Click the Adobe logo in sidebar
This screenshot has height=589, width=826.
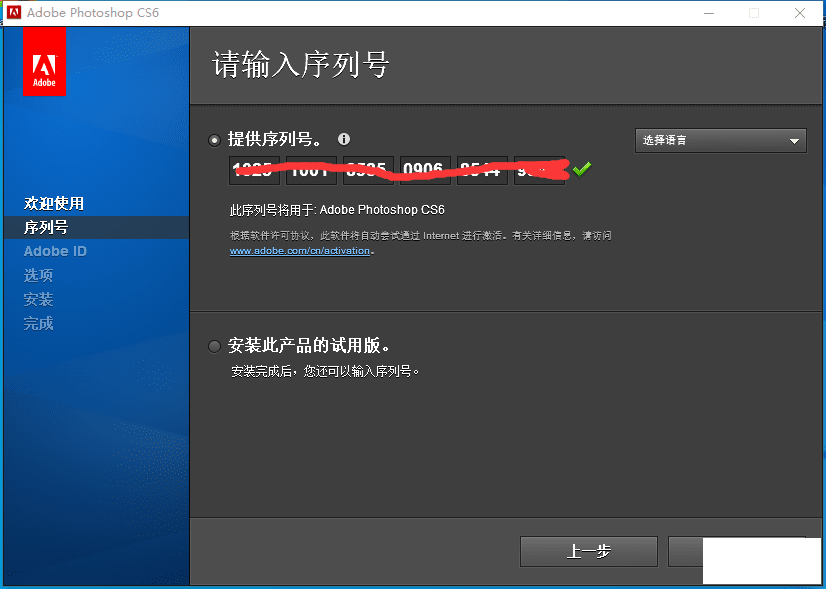(44, 62)
